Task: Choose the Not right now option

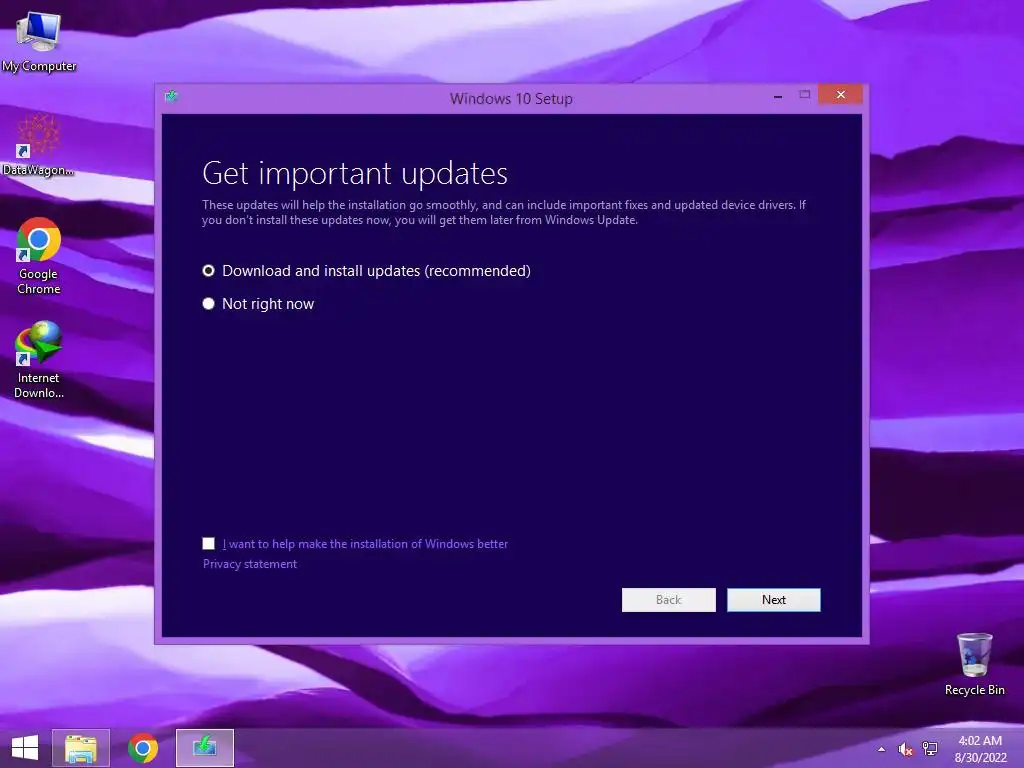Action: 208,304
